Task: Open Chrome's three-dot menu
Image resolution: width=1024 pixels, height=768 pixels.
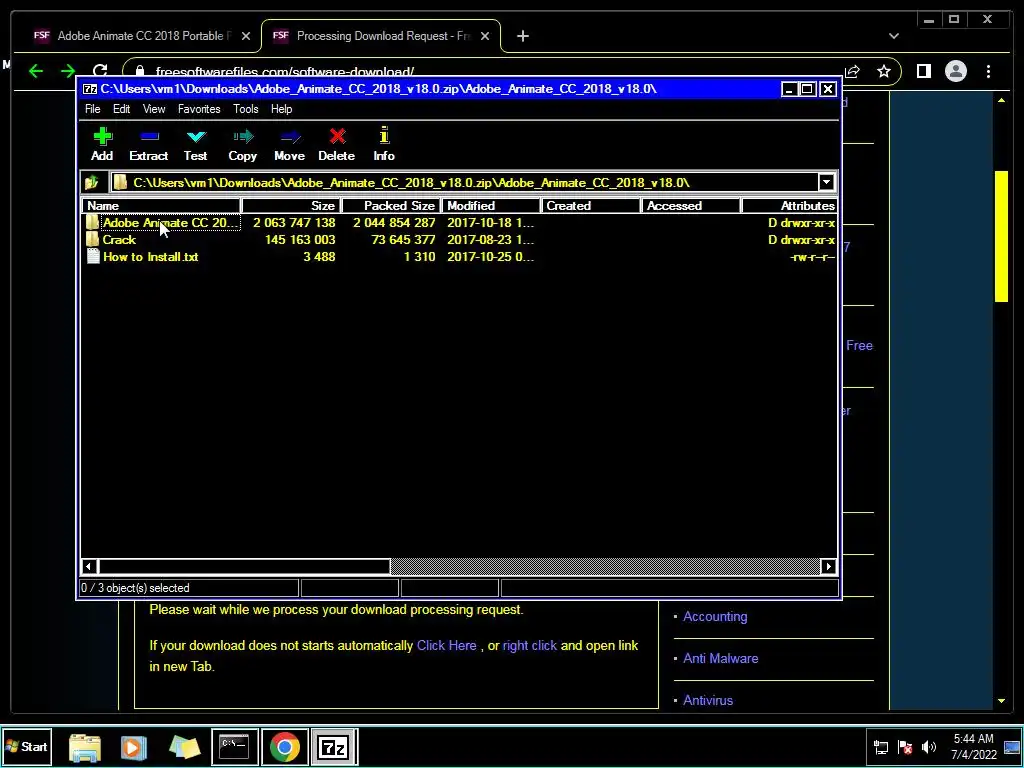Action: [x=988, y=71]
